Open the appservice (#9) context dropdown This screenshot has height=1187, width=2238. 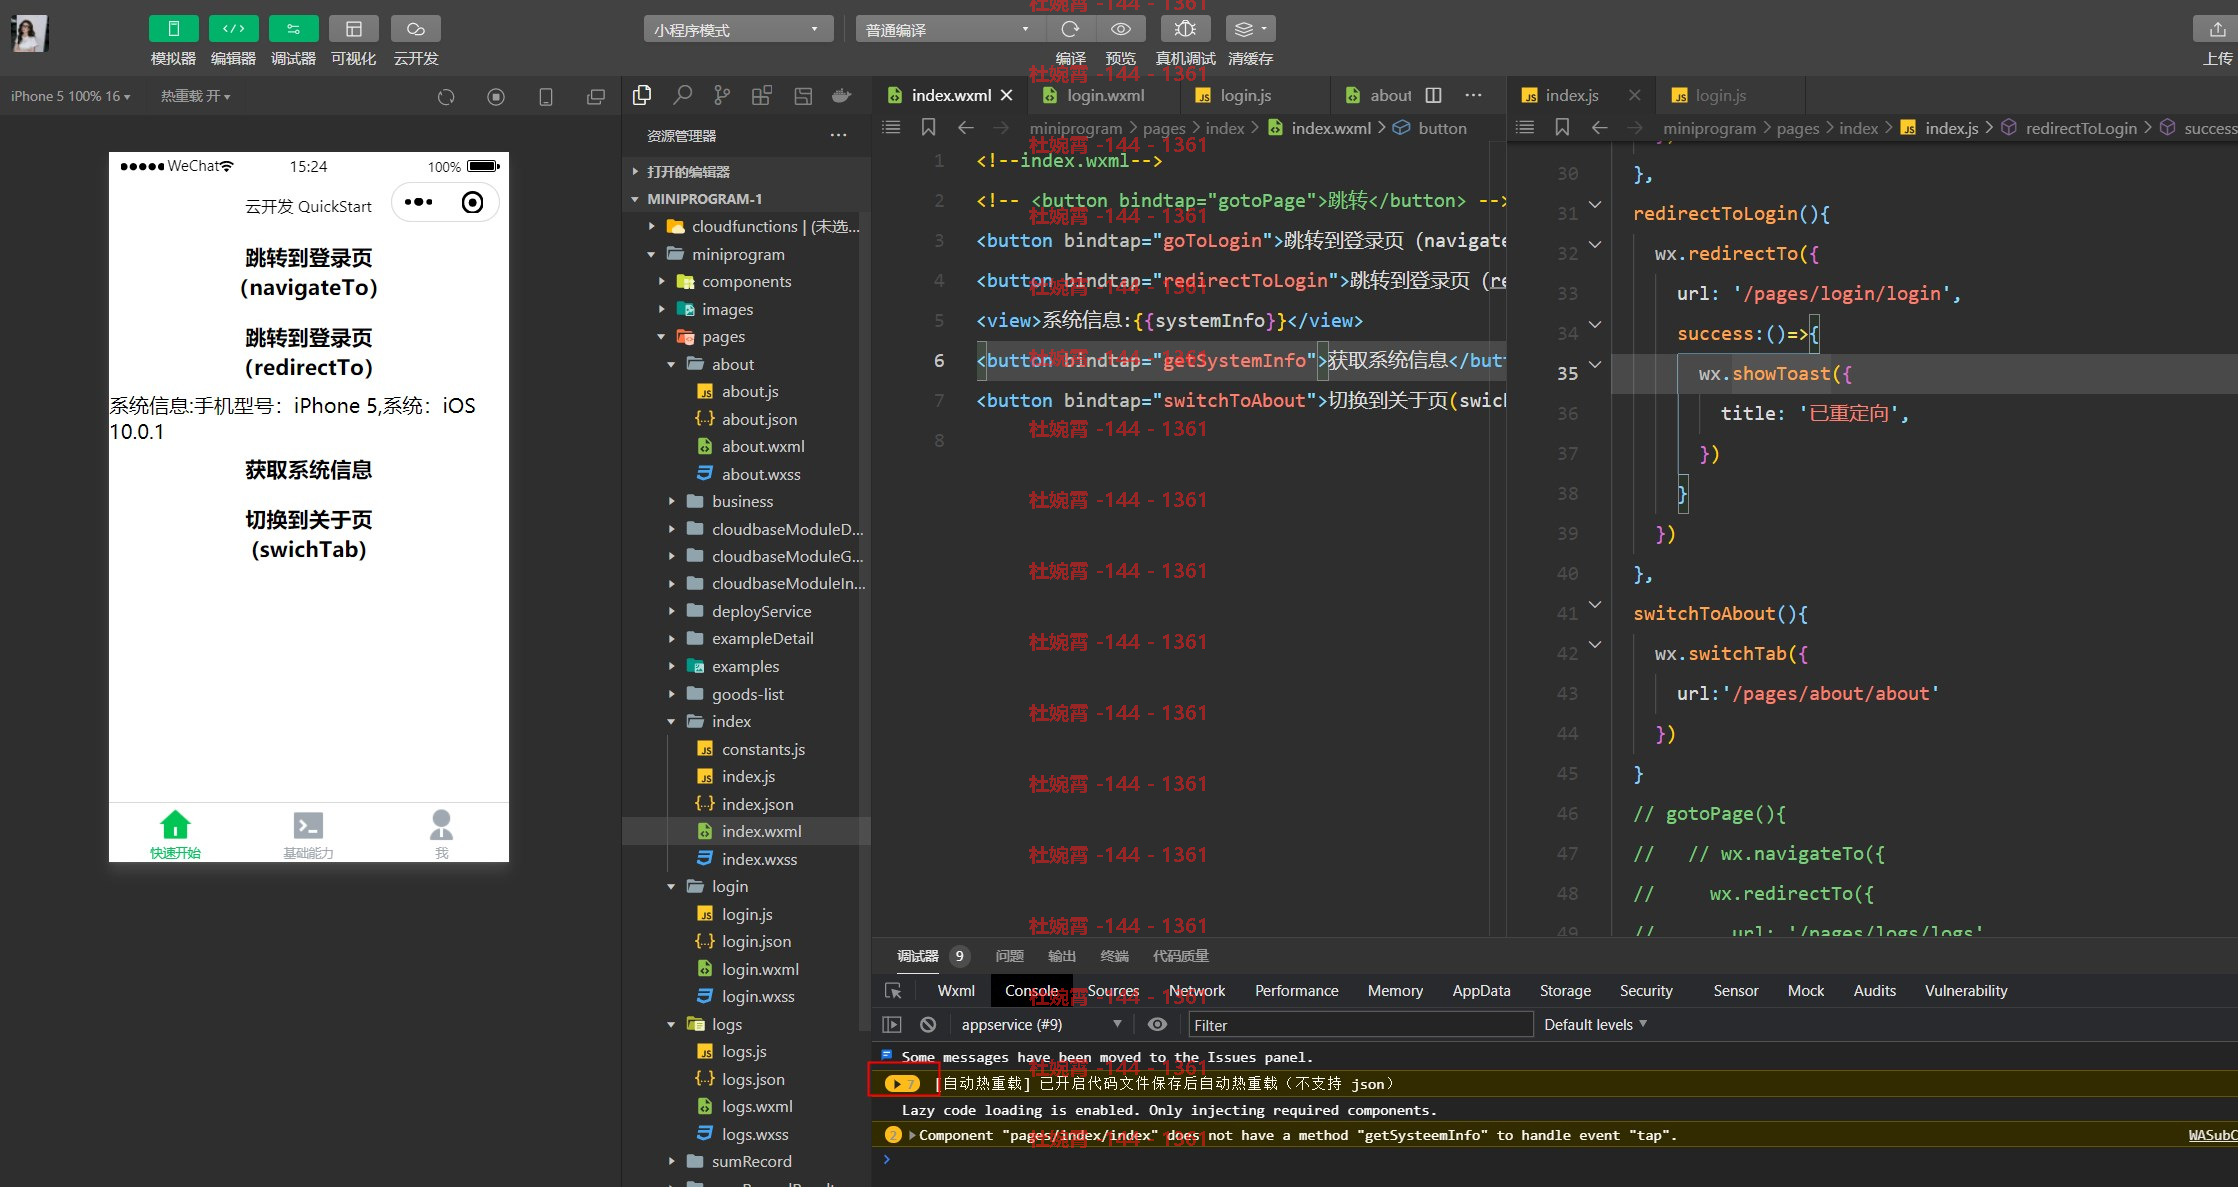coord(1040,1025)
